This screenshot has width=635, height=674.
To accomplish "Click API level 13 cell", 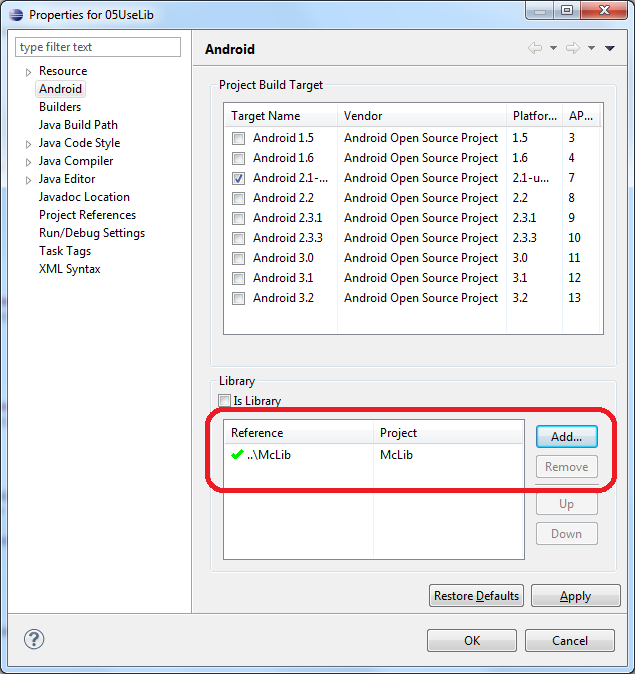I will [574, 298].
